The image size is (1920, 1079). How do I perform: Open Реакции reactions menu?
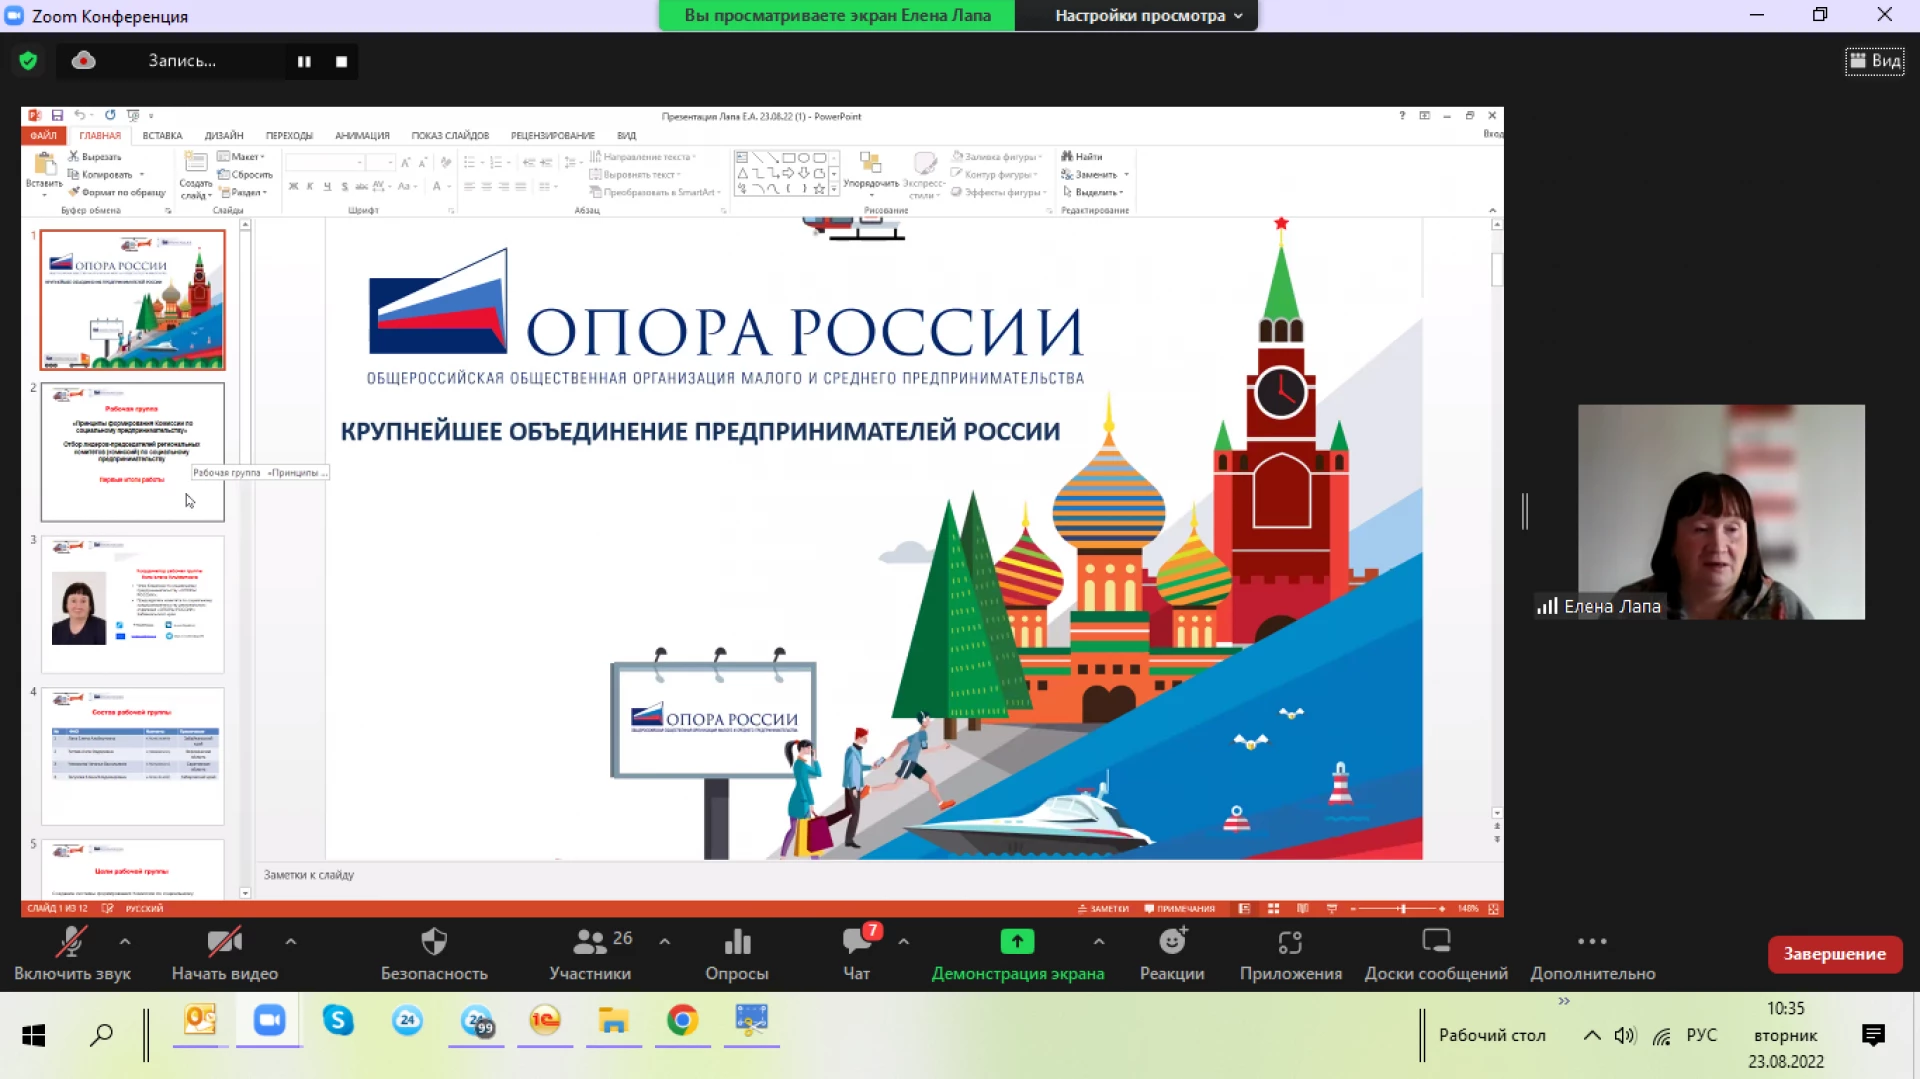[x=1172, y=954]
